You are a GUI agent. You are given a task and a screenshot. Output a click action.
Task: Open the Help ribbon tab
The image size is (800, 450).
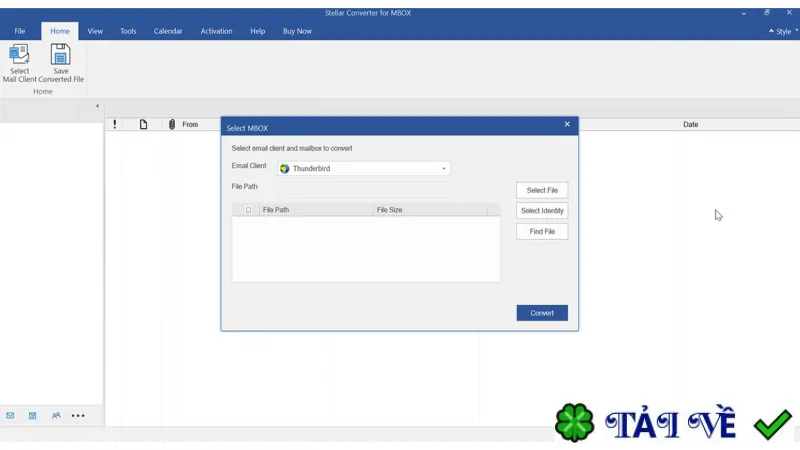(x=258, y=31)
